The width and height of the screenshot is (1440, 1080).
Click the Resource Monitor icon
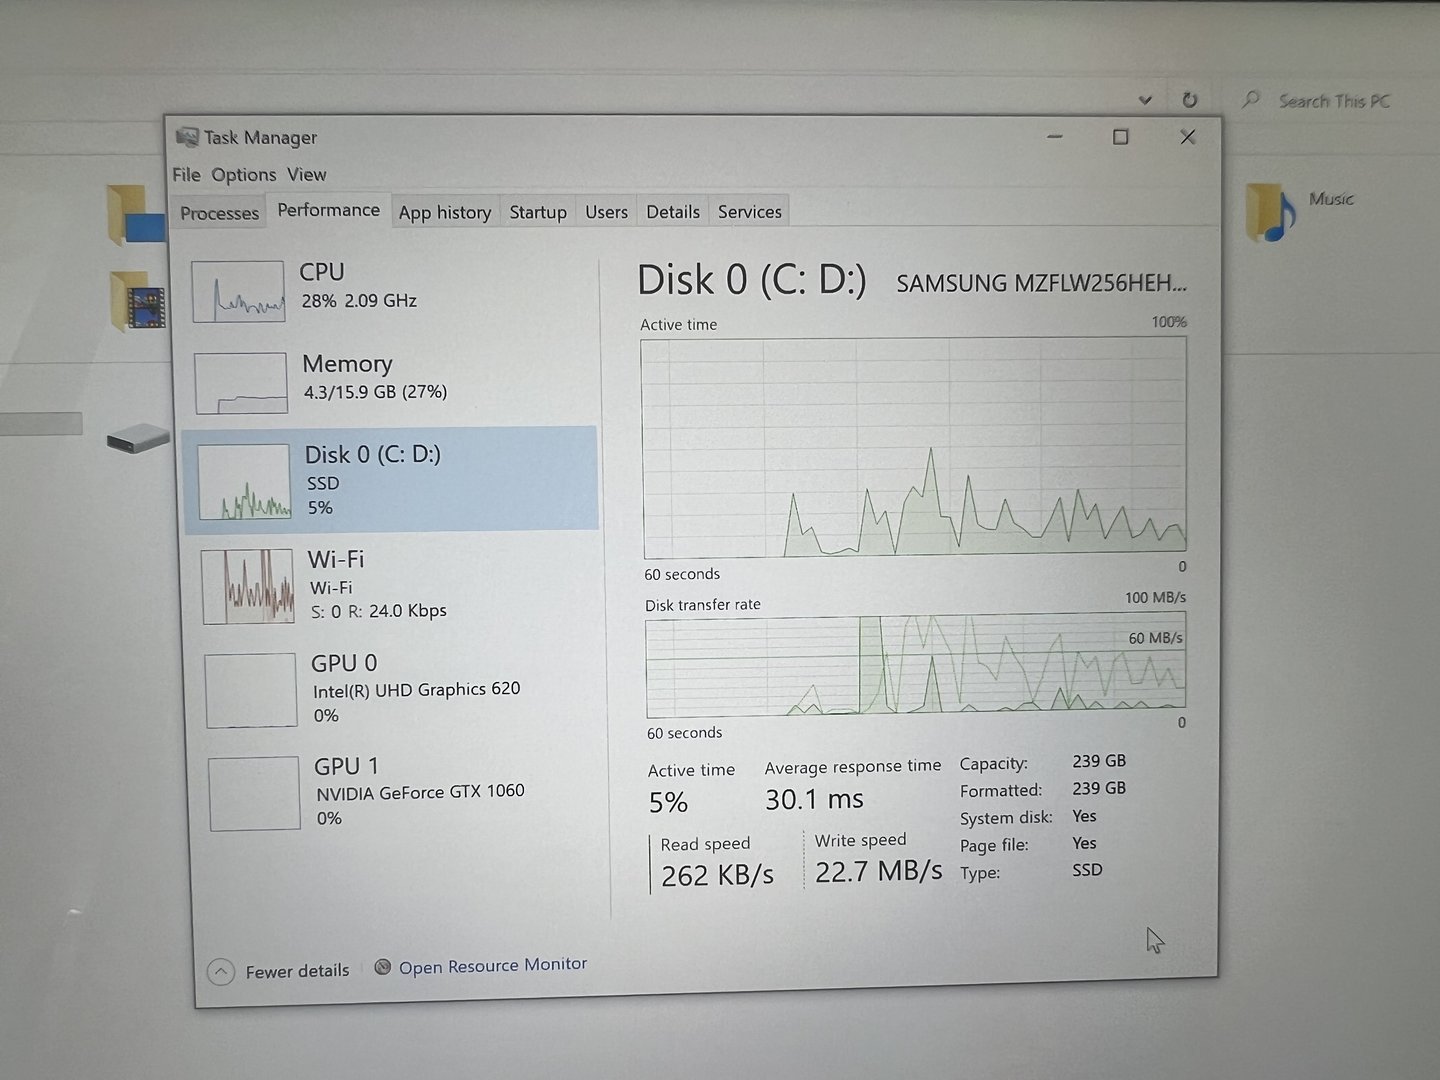click(x=382, y=967)
